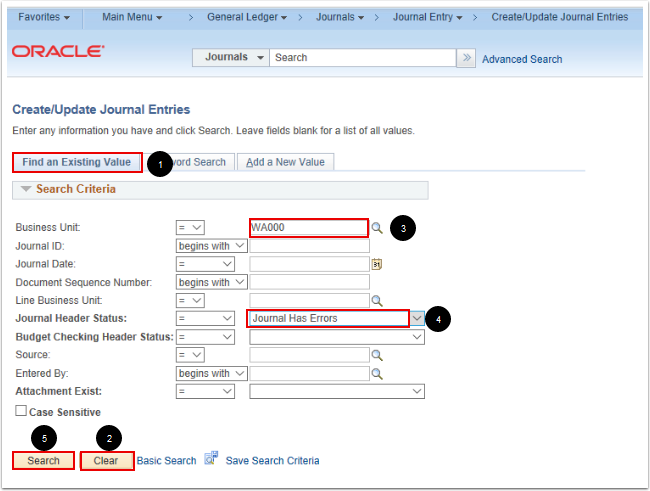Open the Main Menu
This screenshot has height=491, width=650.
tap(132, 17)
